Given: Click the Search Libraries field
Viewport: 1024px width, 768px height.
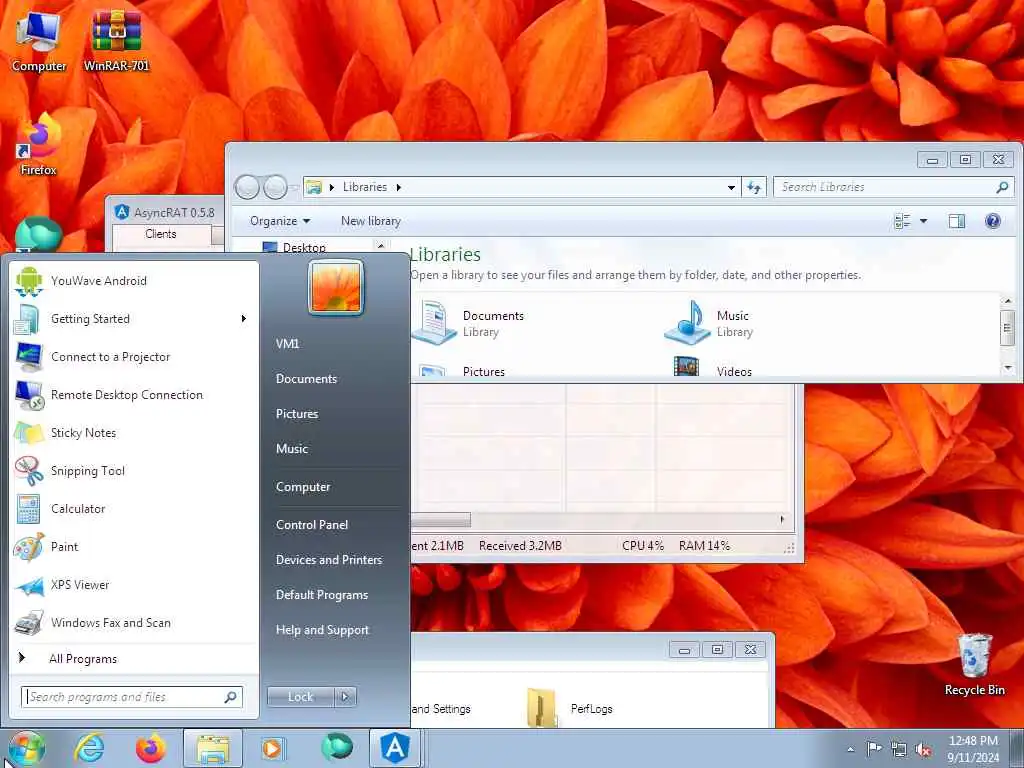Looking at the screenshot, I should coord(893,187).
